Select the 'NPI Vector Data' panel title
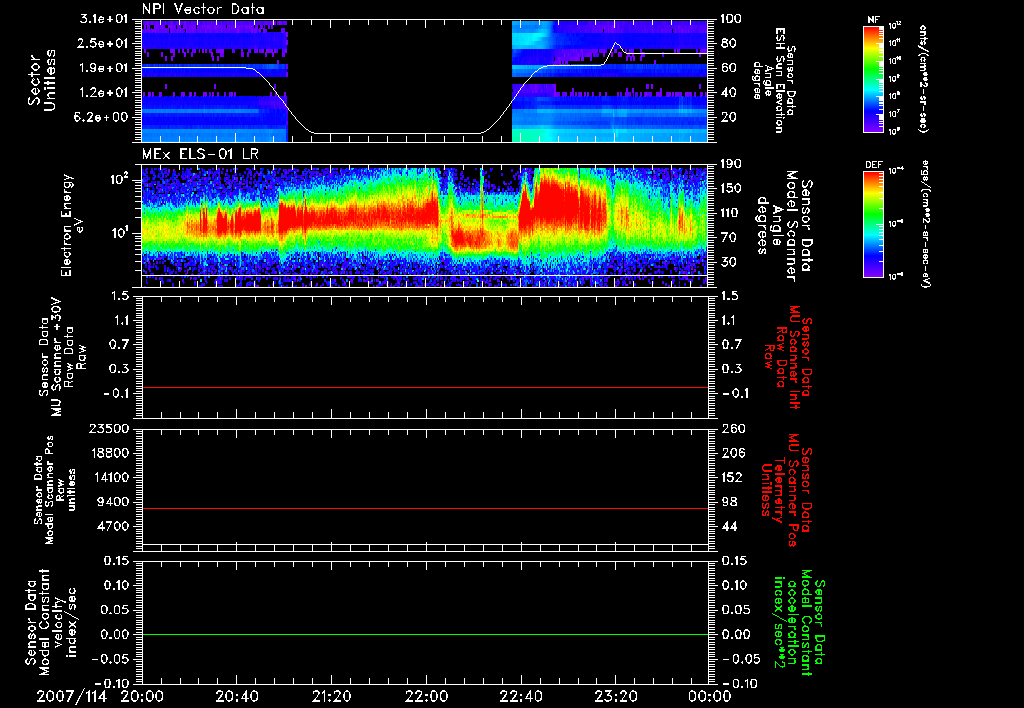 tap(203, 9)
